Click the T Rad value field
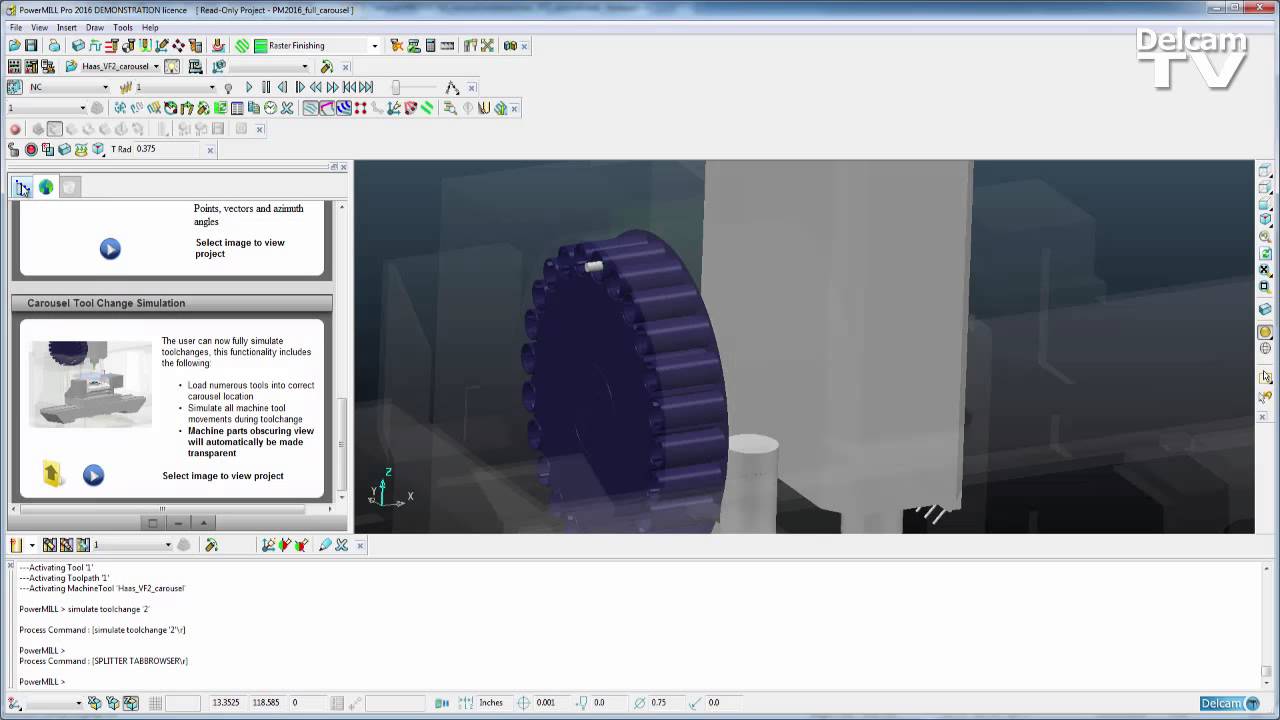Screen dimensions: 1280x720 (165, 149)
